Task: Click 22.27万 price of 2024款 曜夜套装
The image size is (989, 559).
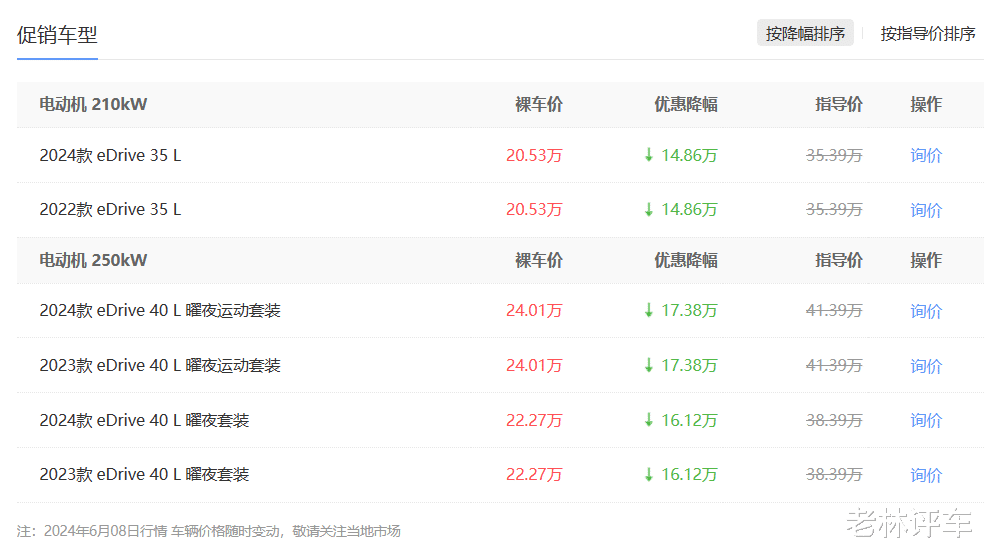Action: pos(534,420)
